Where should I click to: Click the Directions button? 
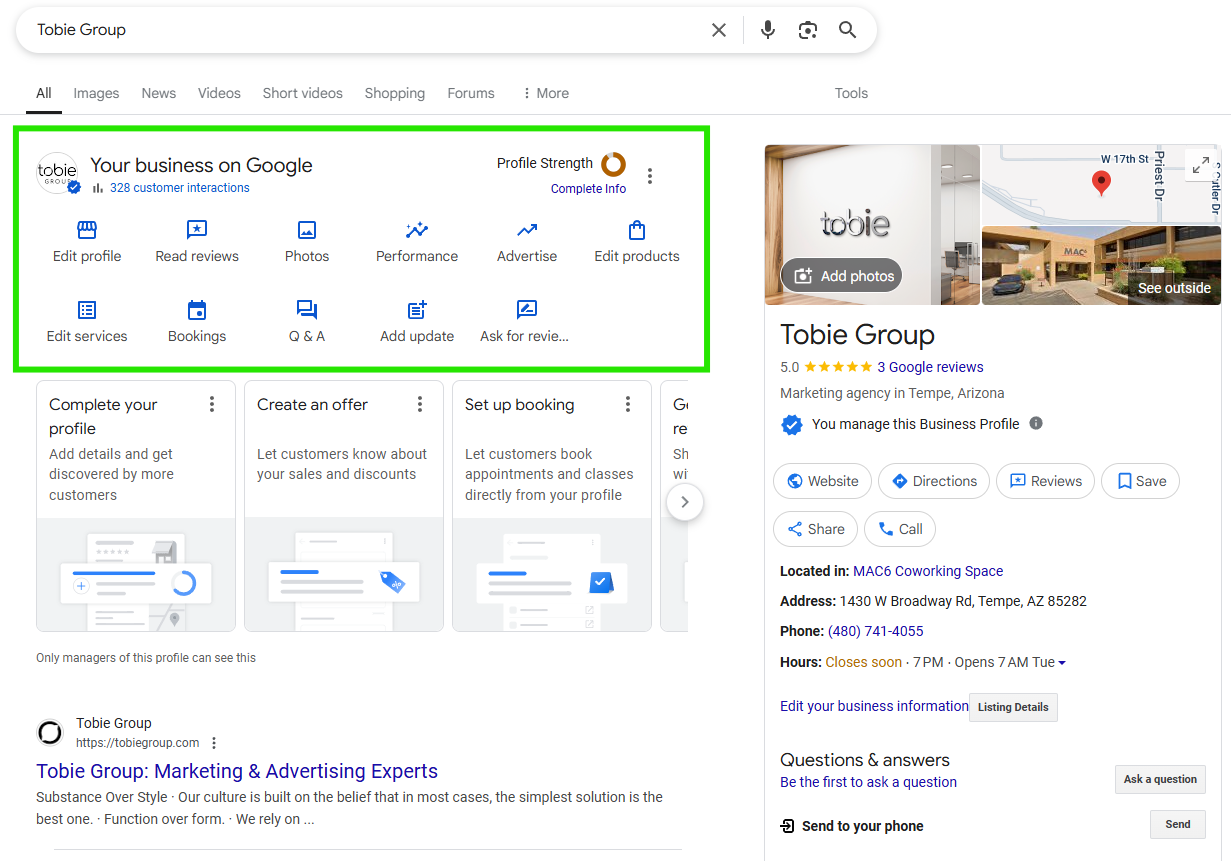[x=934, y=481]
